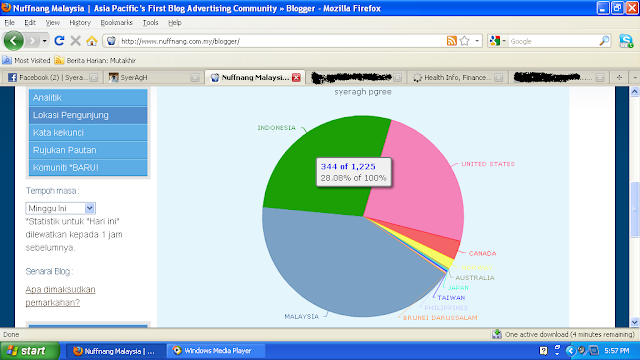Open the Edit menu
This screenshot has width=640, height=360.
coord(30,22)
